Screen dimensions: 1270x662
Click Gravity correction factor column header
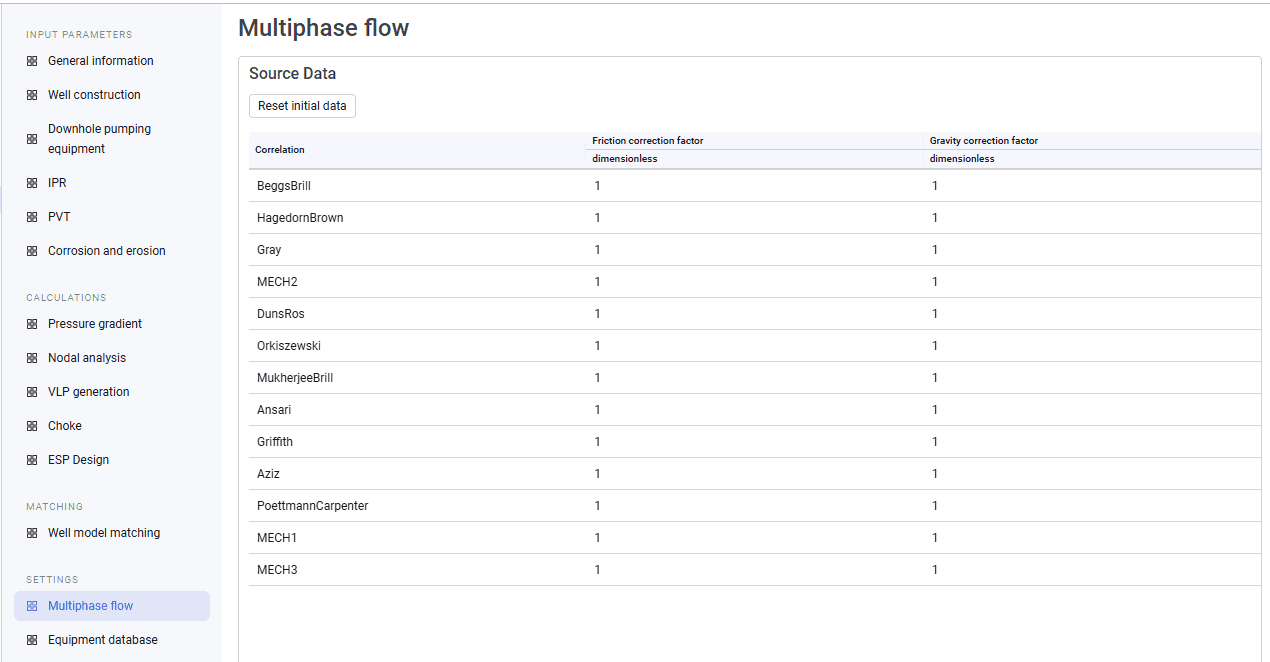pos(1092,141)
